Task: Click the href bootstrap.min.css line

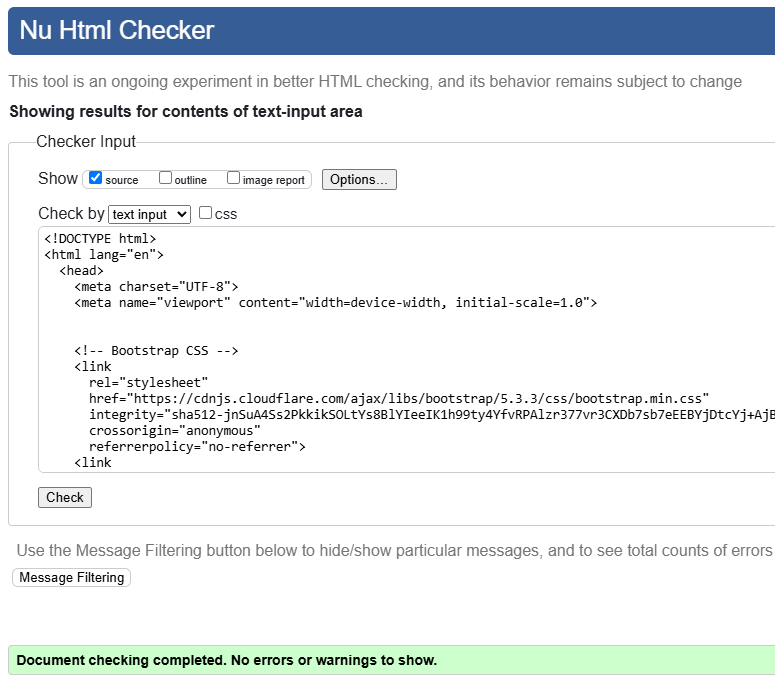Action: click(399, 399)
